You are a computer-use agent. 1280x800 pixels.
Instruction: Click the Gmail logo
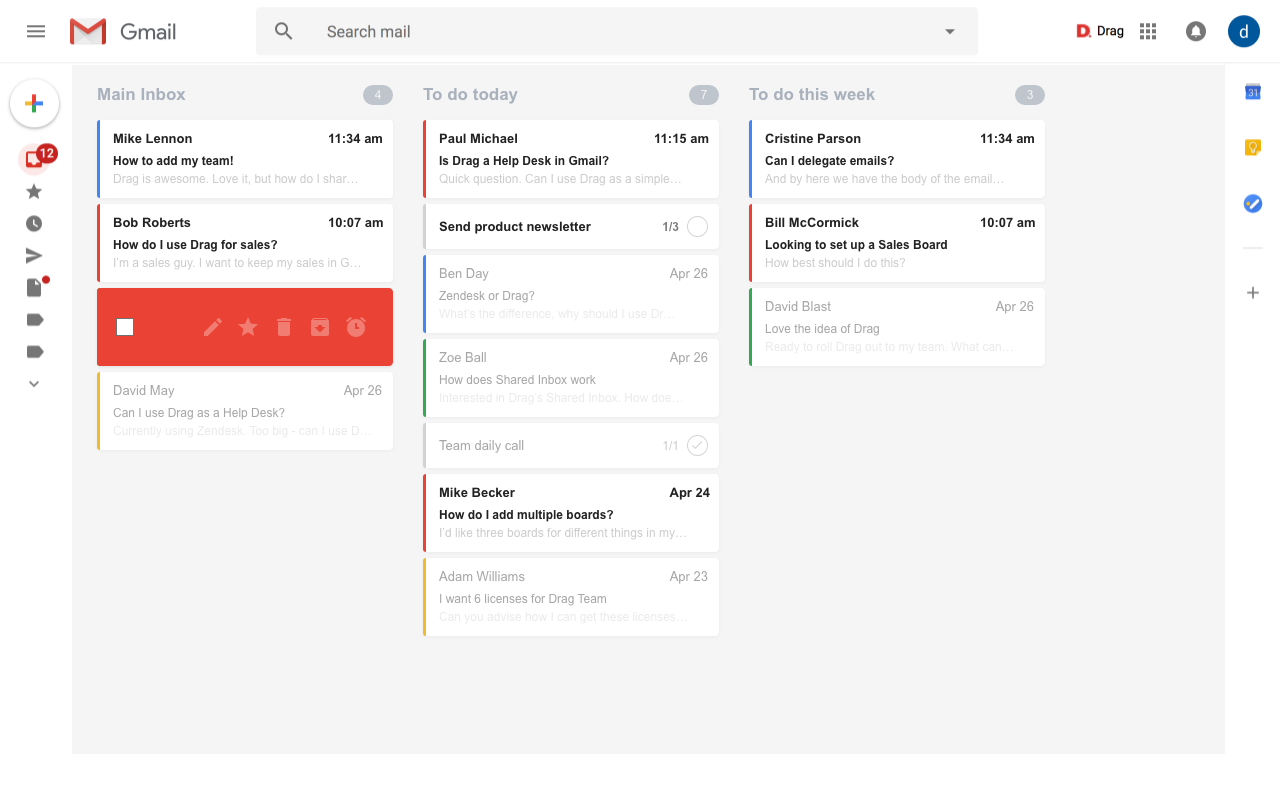click(123, 32)
